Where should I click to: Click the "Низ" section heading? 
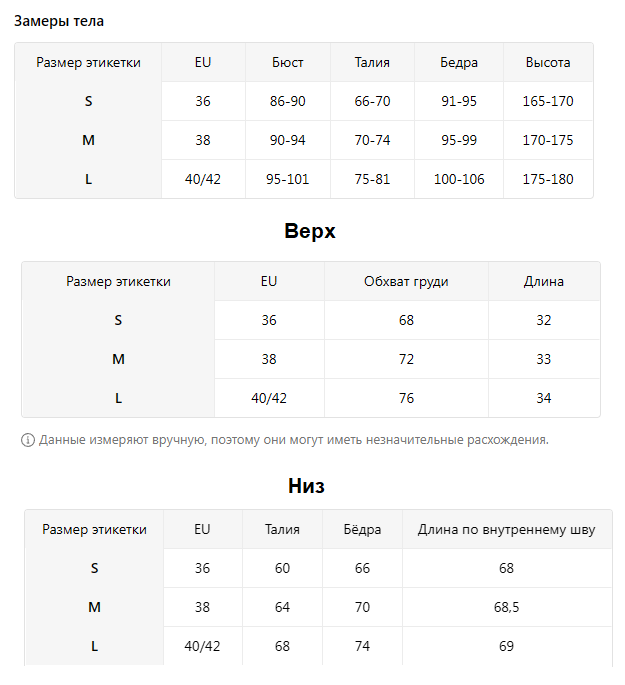pos(306,486)
